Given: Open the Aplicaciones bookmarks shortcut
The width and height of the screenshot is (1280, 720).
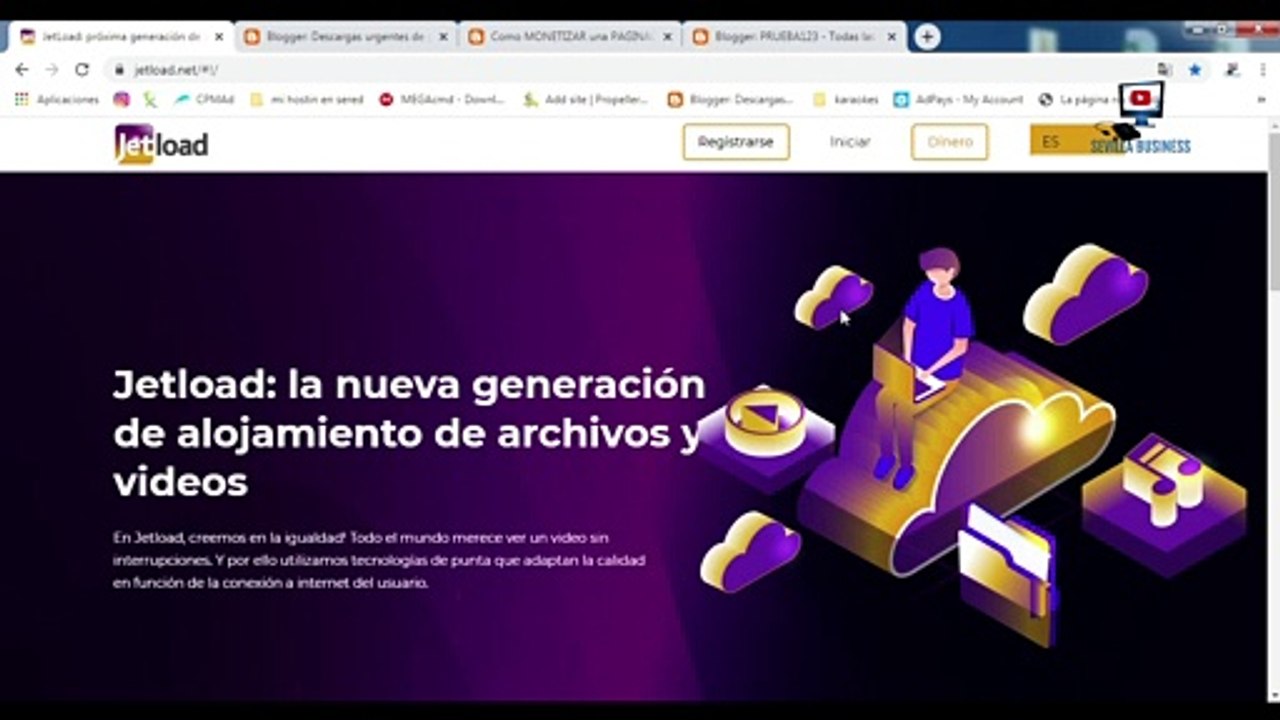Looking at the screenshot, I should pyautogui.click(x=57, y=99).
